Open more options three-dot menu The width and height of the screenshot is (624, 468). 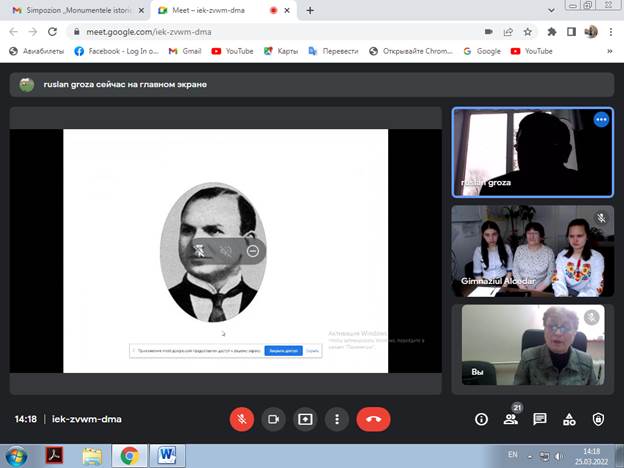338,419
